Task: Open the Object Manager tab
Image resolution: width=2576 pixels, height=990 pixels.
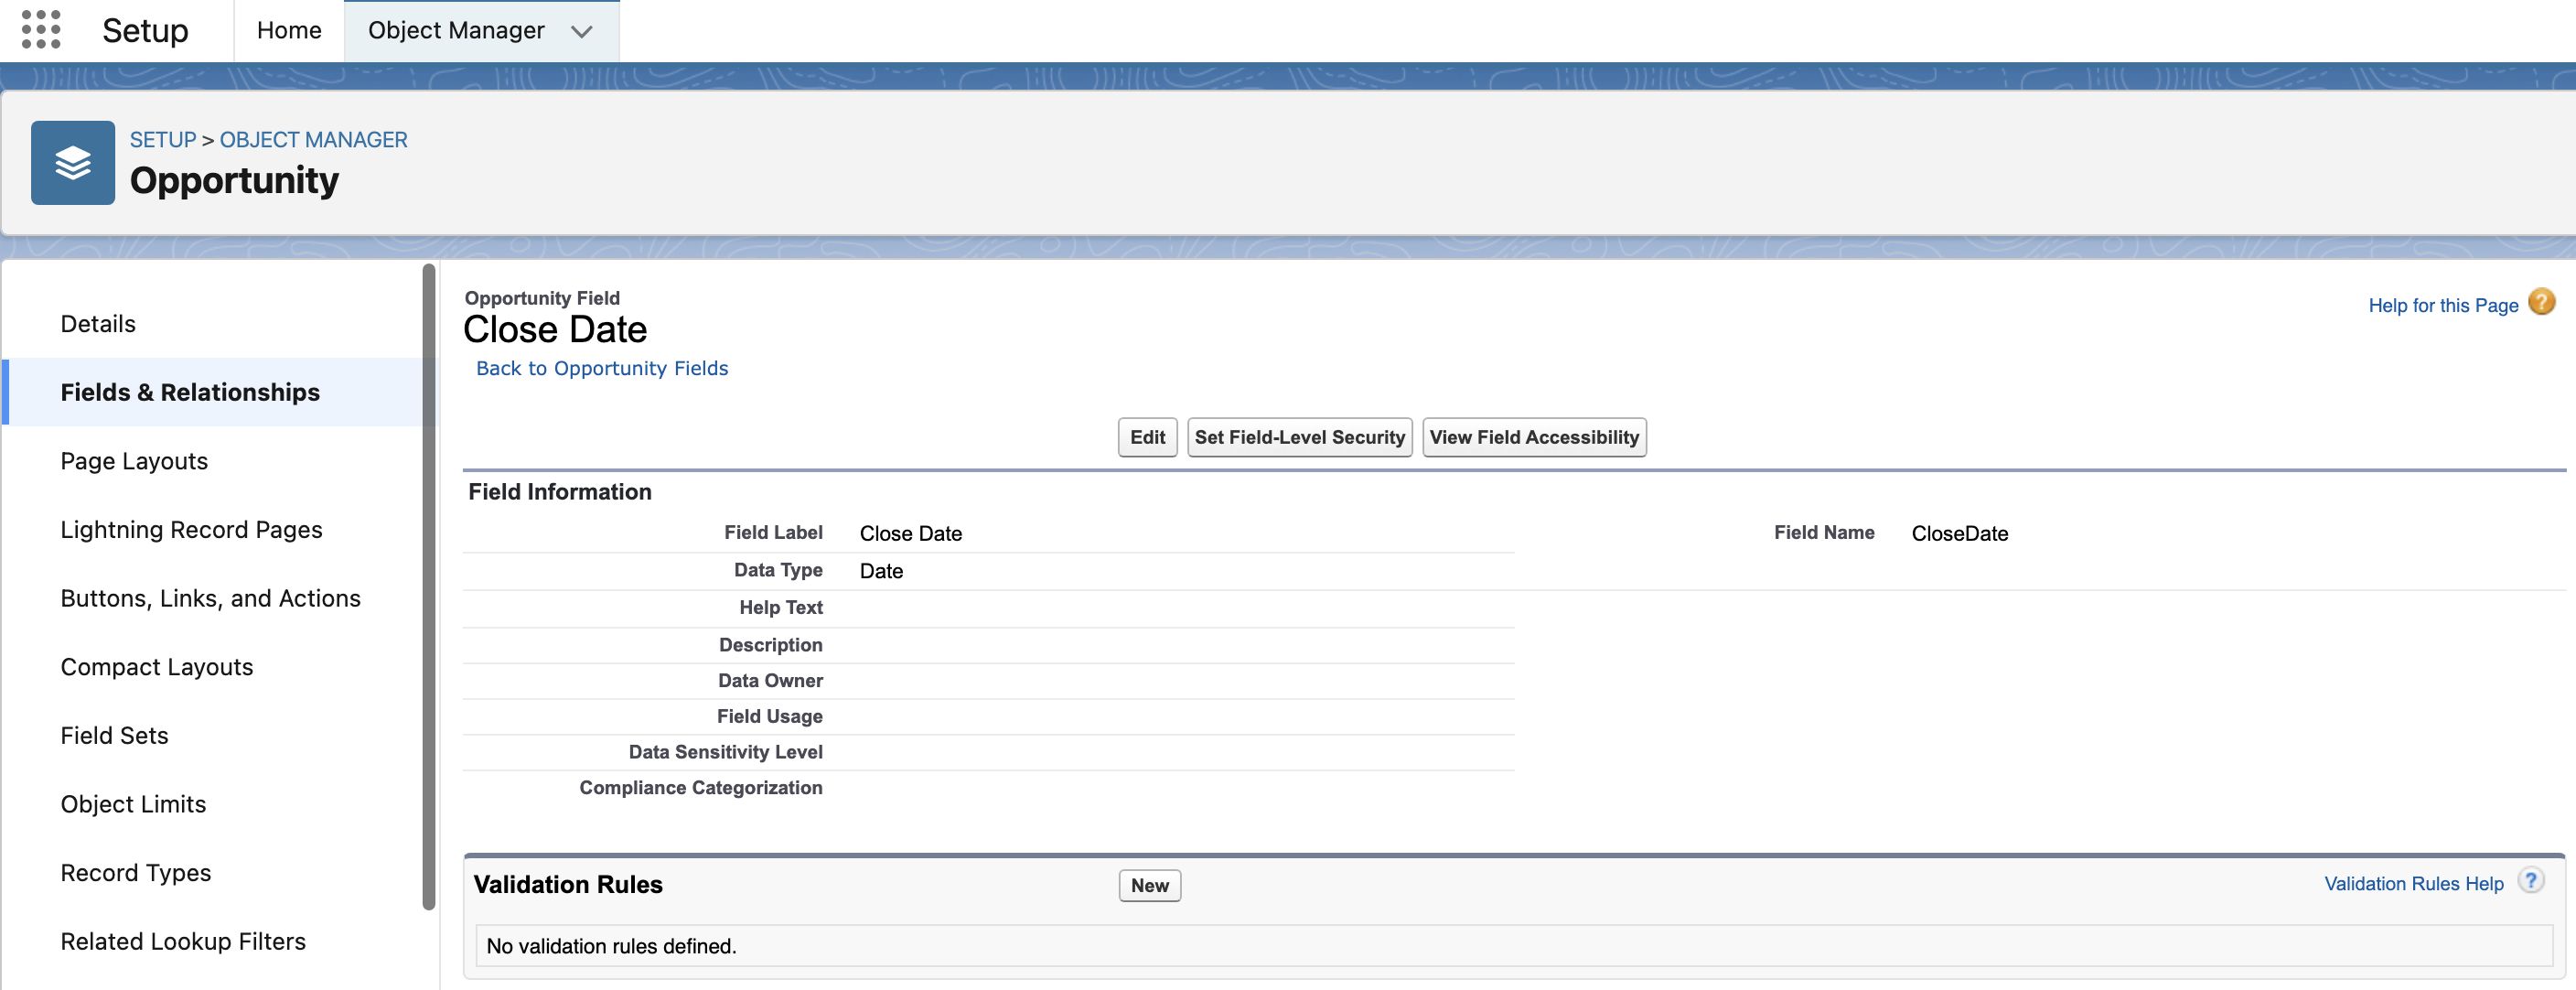Action: coord(456,31)
